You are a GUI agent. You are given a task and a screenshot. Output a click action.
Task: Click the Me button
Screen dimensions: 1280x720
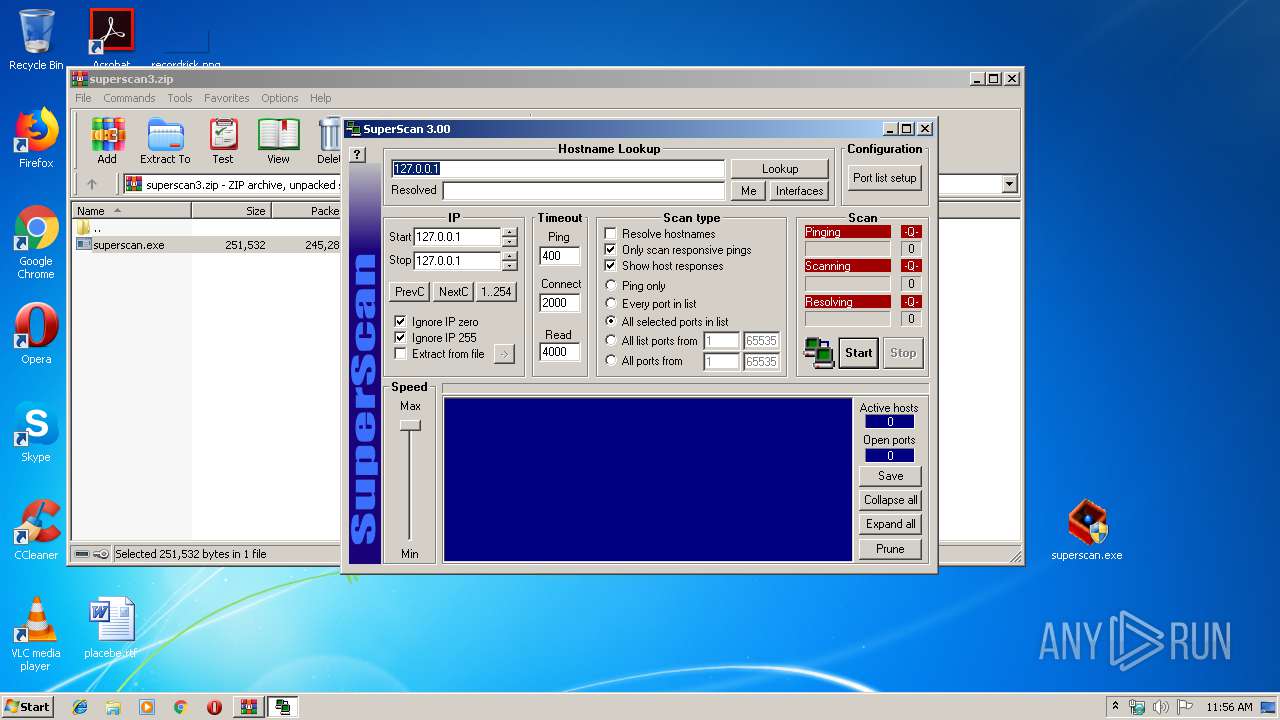pyautogui.click(x=749, y=191)
